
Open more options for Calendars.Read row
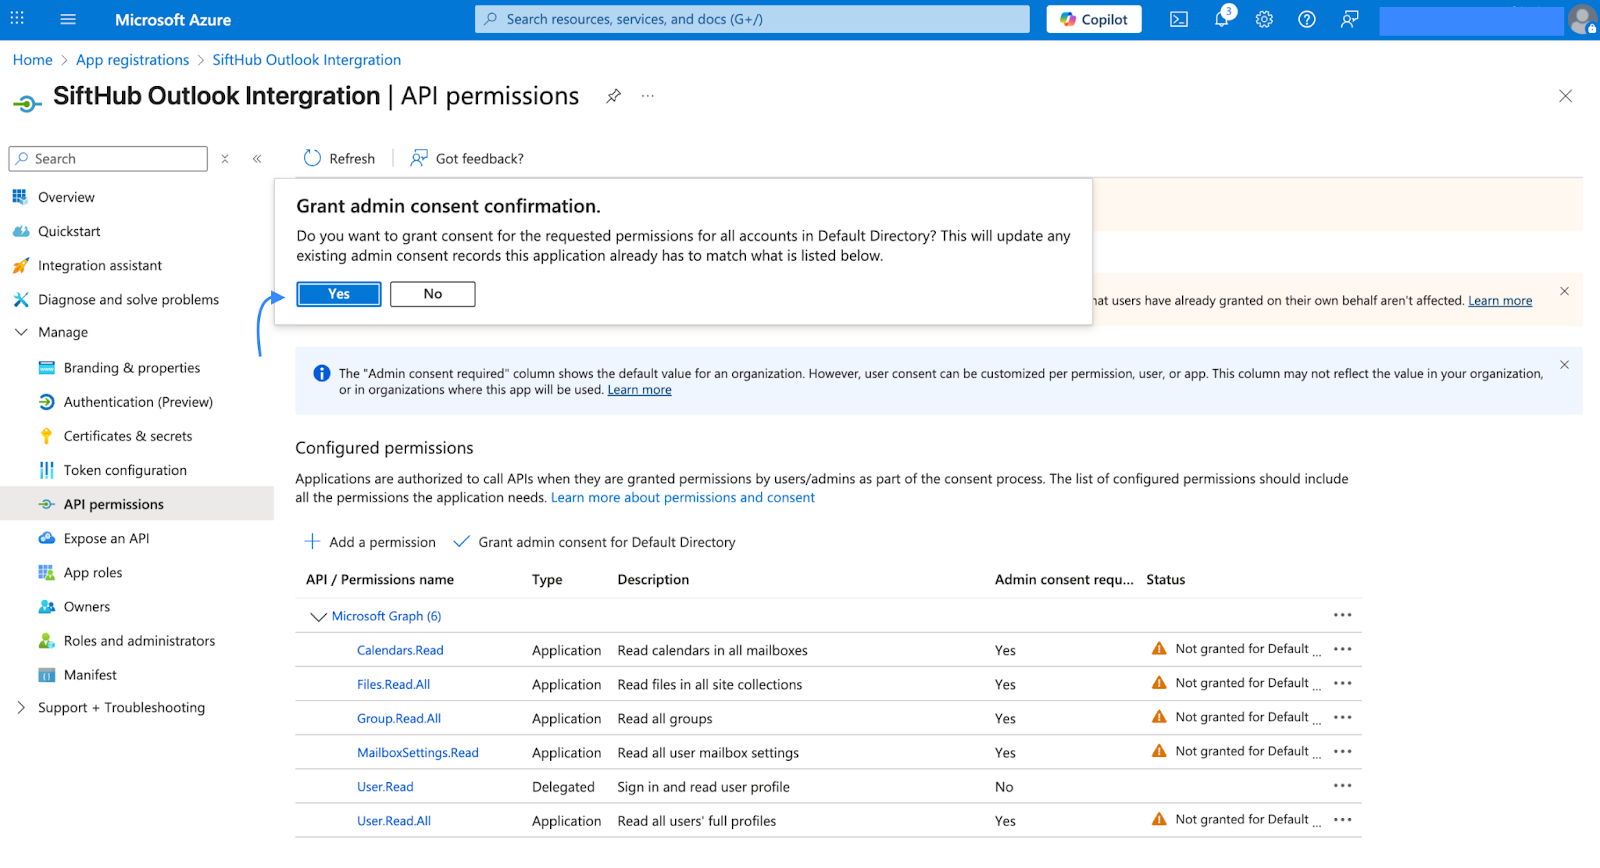pyautogui.click(x=1342, y=649)
